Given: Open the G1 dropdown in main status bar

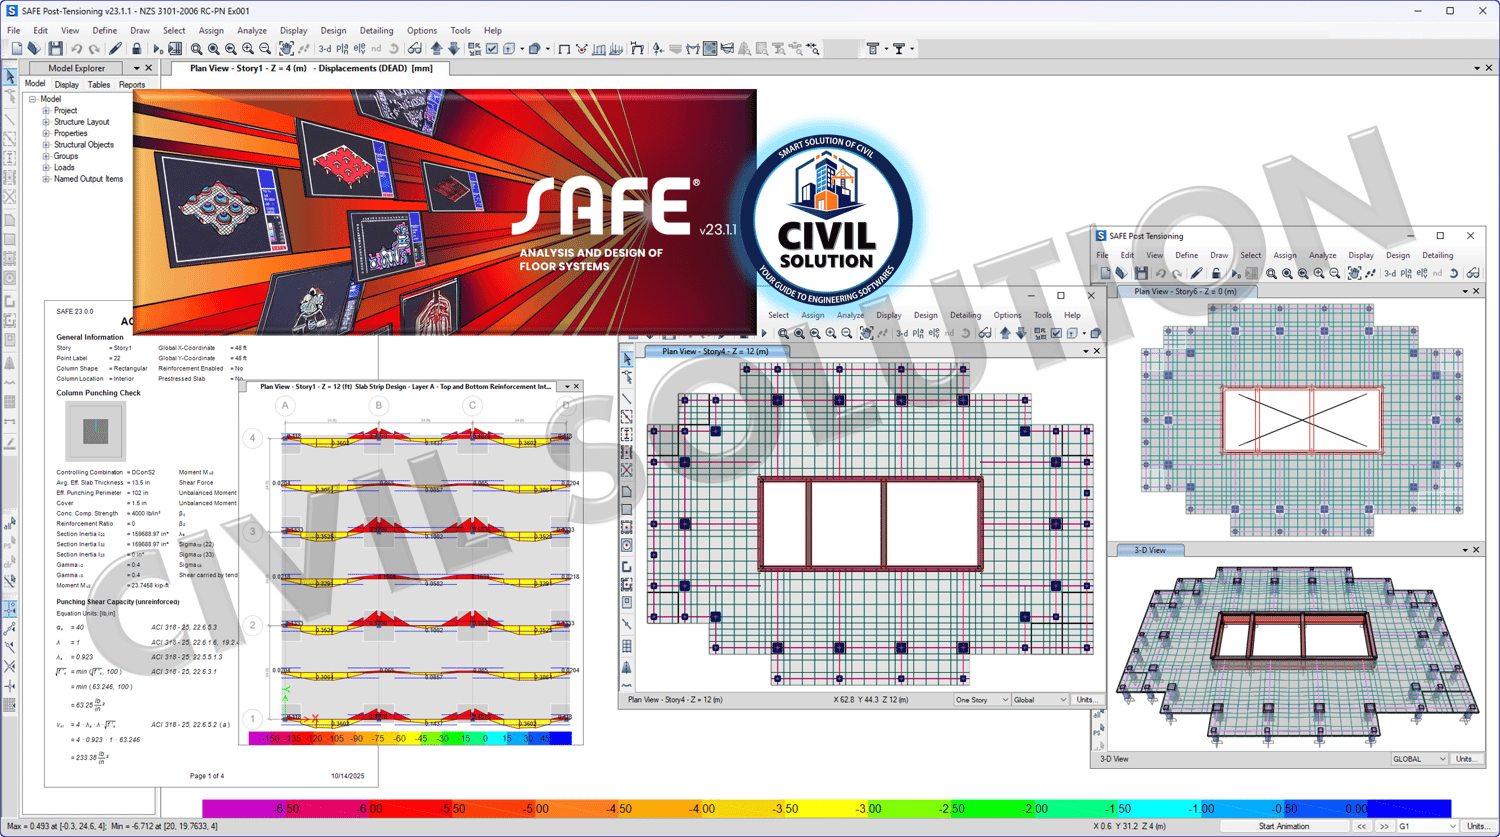Looking at the screenshot, I should tap(1428, 827).
